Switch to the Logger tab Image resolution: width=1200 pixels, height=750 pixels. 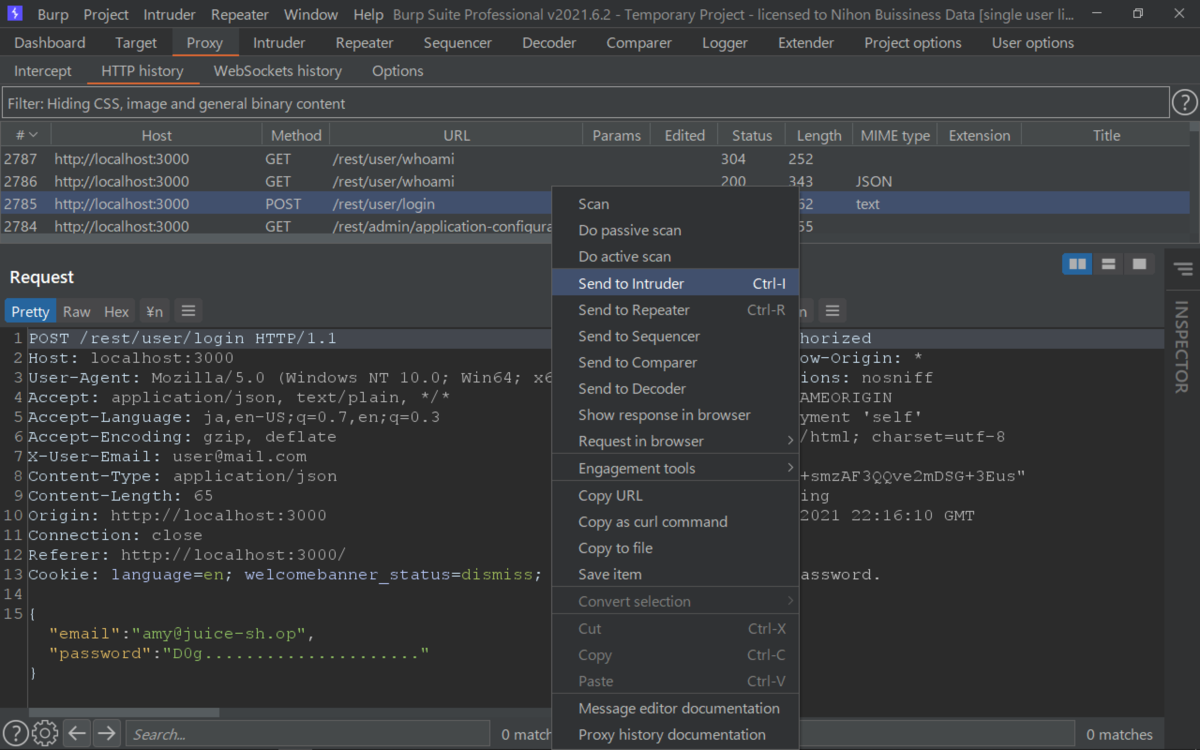pyautogui.click(x=725, y=43)
